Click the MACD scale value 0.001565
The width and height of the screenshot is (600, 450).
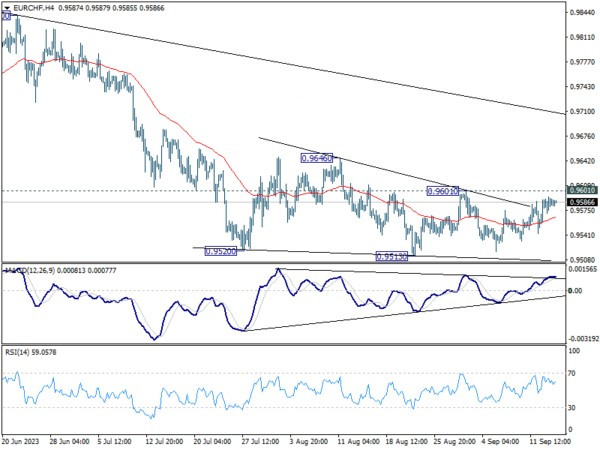click(x=583, y=269)
